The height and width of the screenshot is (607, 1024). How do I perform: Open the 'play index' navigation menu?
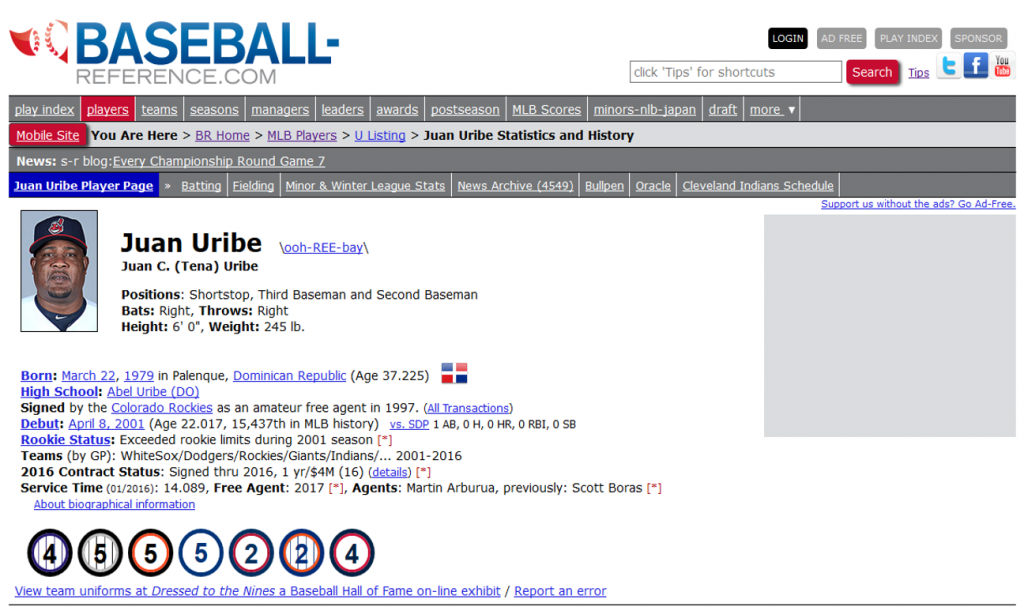pyautogui.click(x=44, y=110)
